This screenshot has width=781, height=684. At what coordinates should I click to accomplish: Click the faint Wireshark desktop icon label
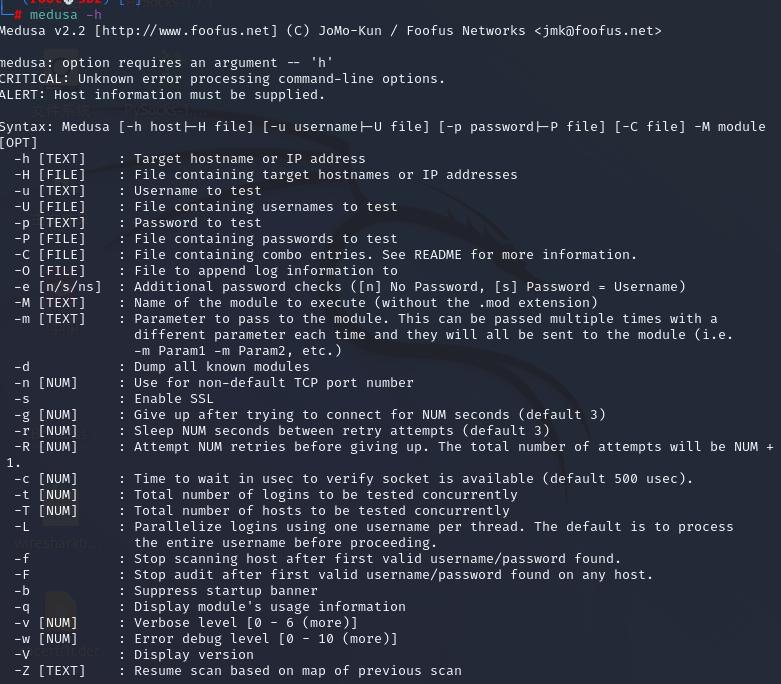tap(54, 543)
